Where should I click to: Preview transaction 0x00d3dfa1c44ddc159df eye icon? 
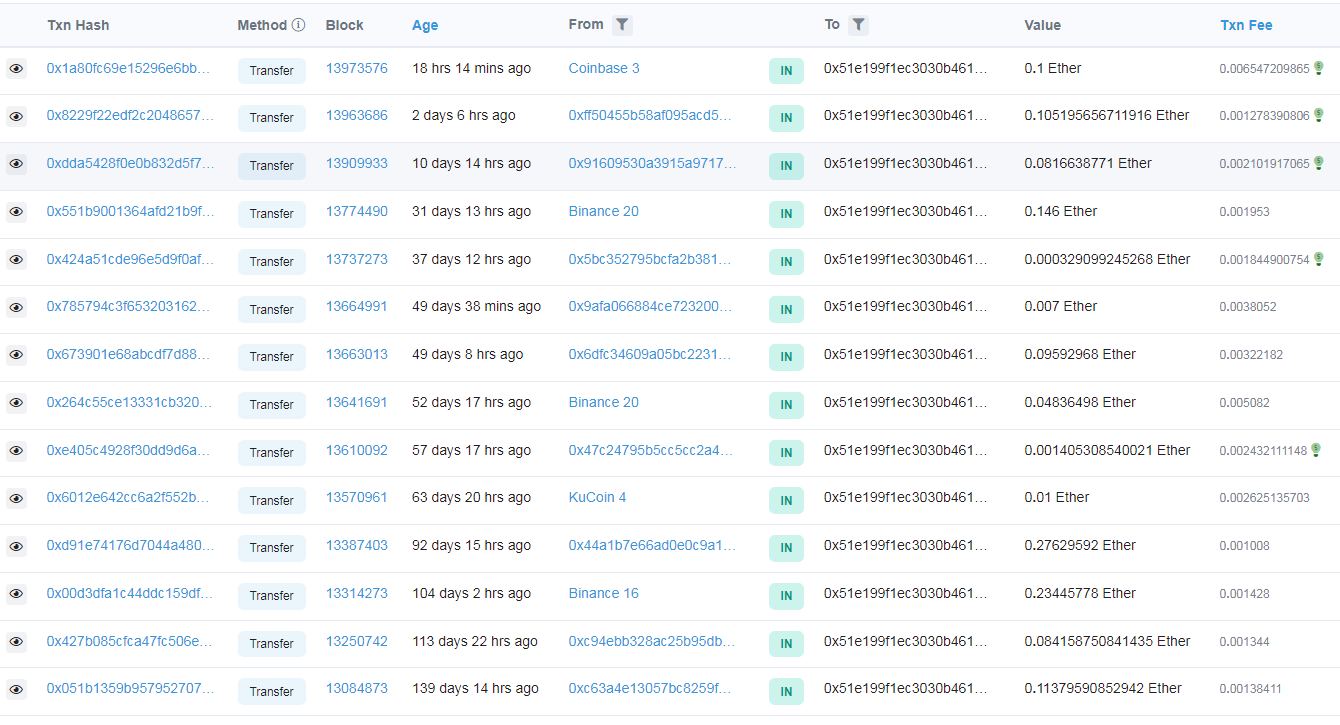click(x=16, y=594)
